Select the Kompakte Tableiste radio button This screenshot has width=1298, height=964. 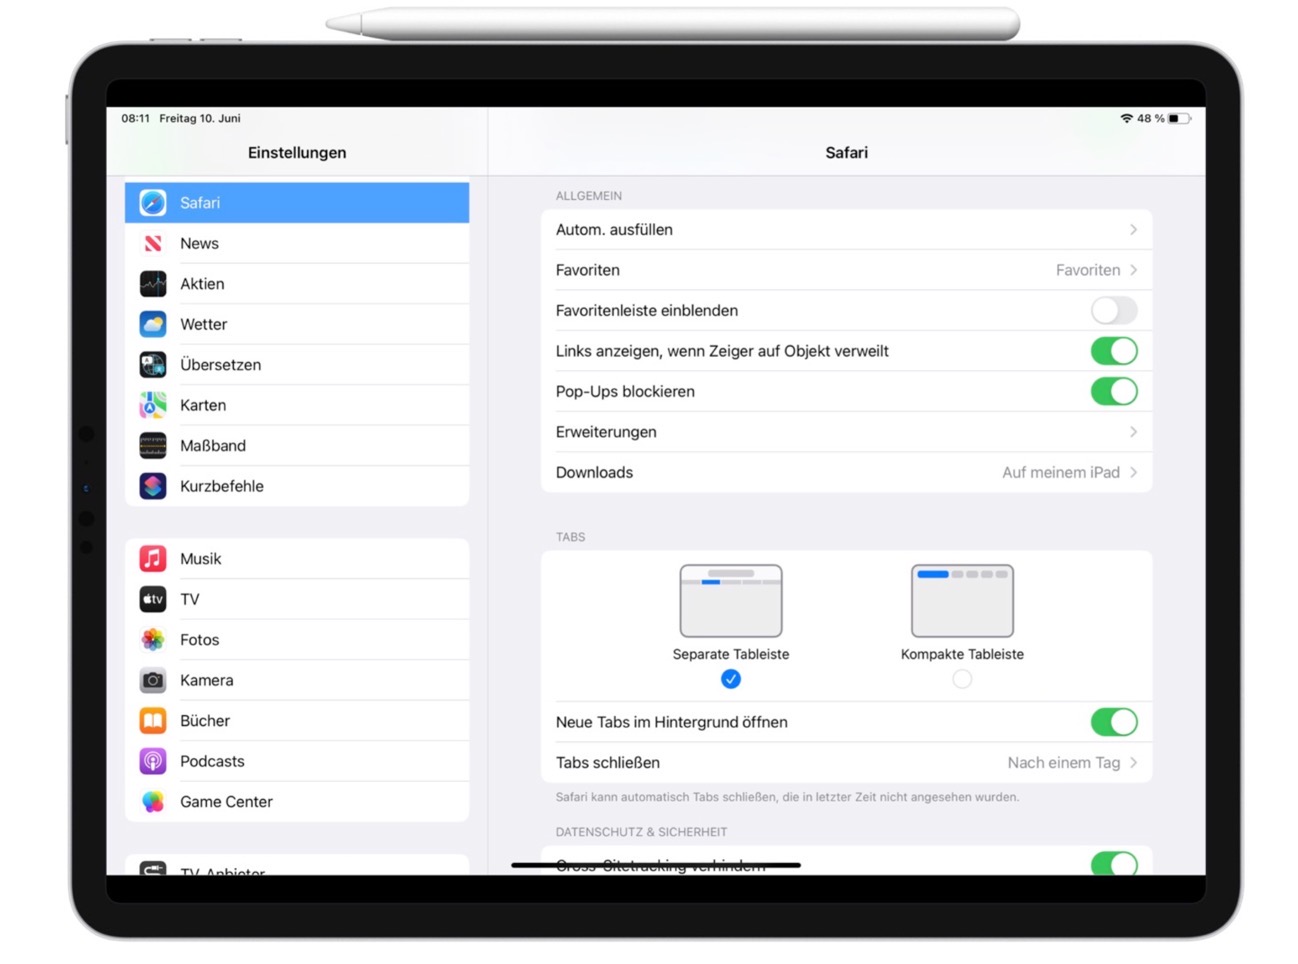click(962, 680)
